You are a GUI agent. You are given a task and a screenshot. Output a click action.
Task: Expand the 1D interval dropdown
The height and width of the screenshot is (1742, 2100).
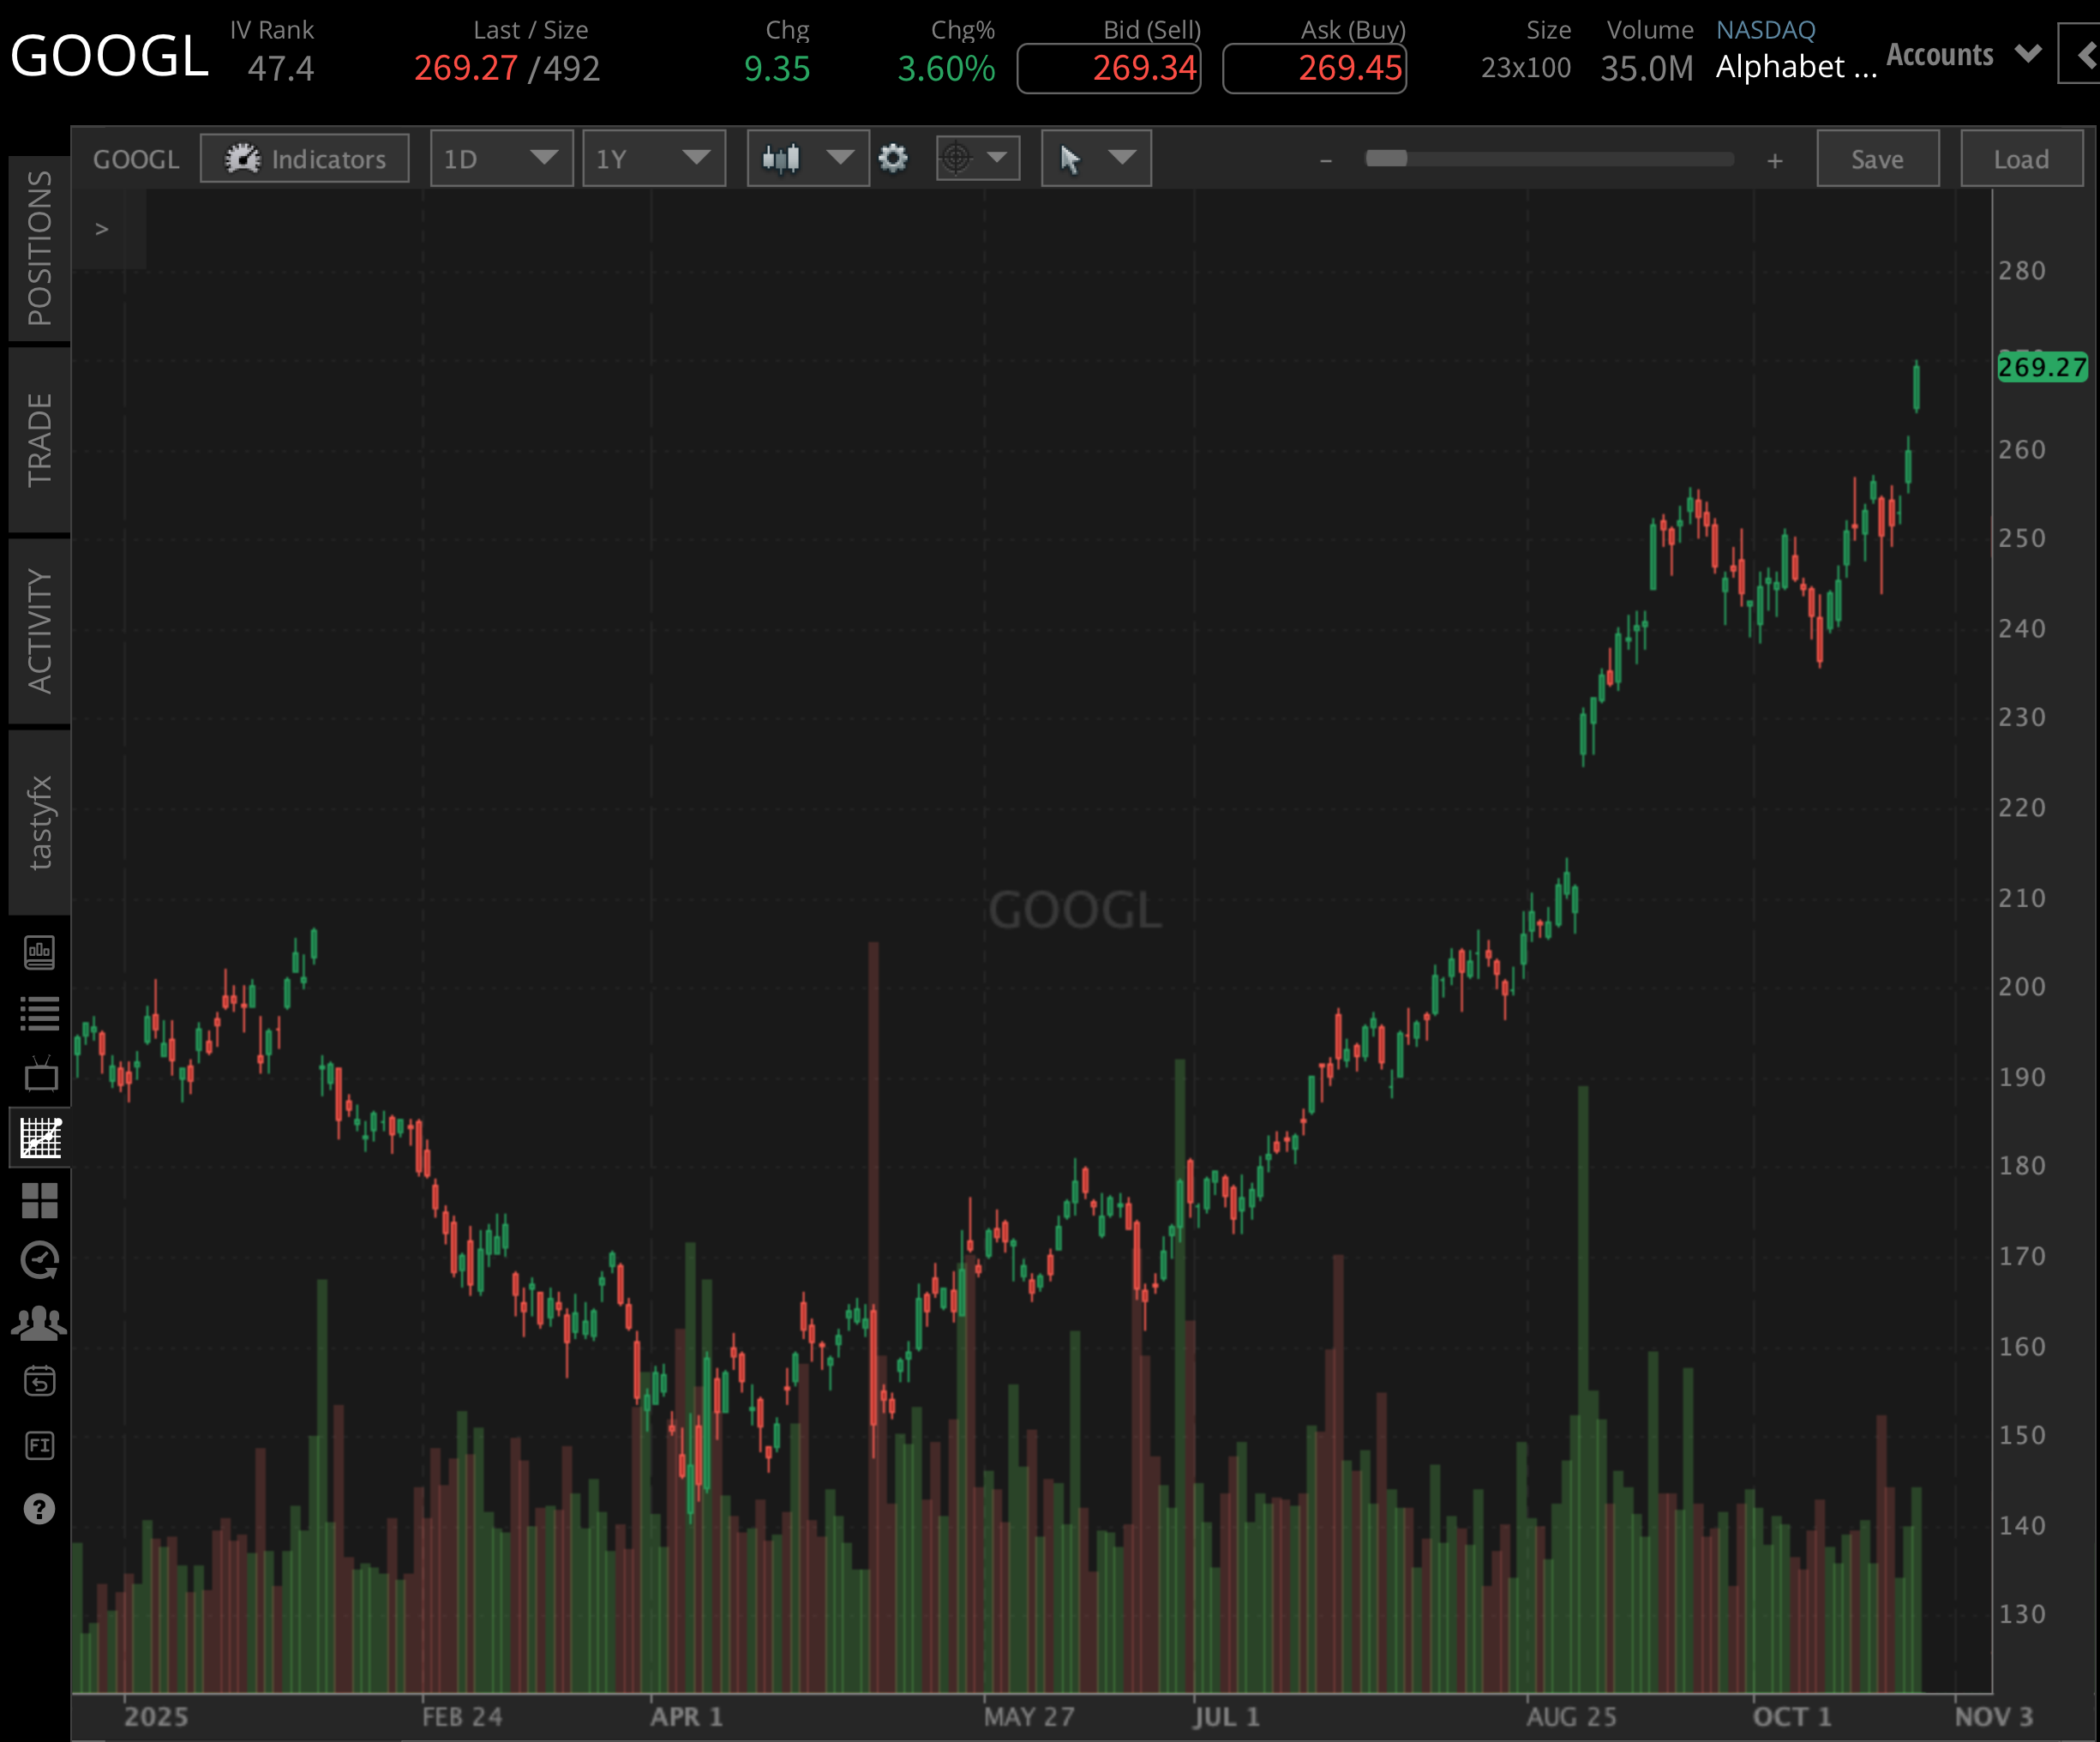point(501,158)
